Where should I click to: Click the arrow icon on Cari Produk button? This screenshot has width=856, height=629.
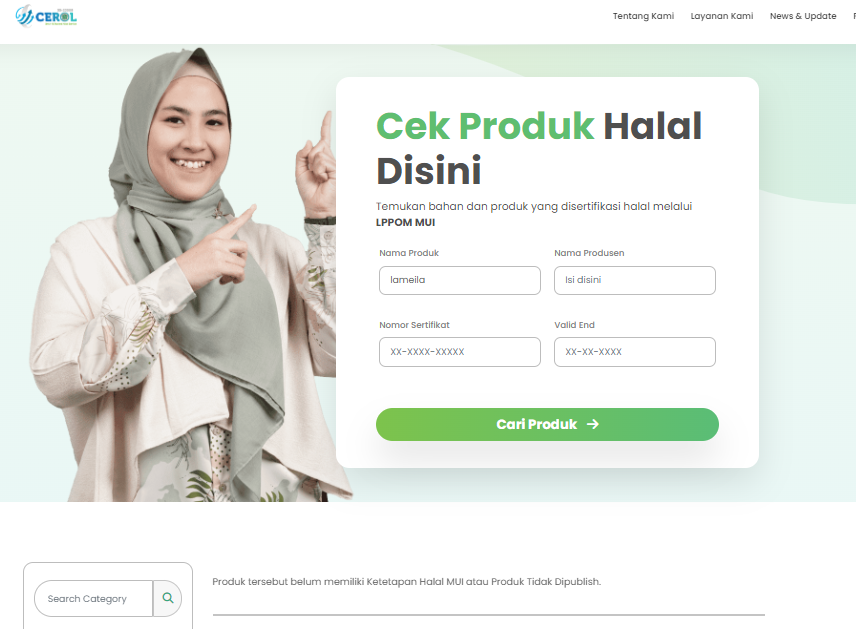pyautogui.click(x=593, y=424)
